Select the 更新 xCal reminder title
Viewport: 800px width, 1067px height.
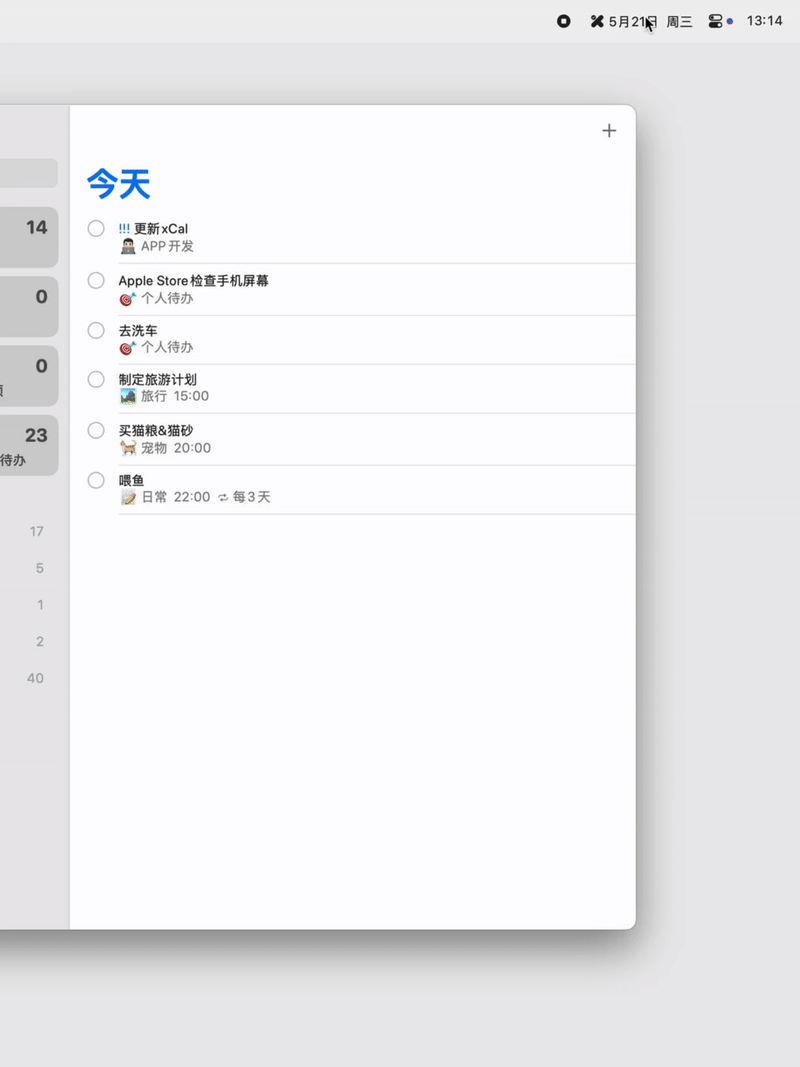click(x=161, y=229)
